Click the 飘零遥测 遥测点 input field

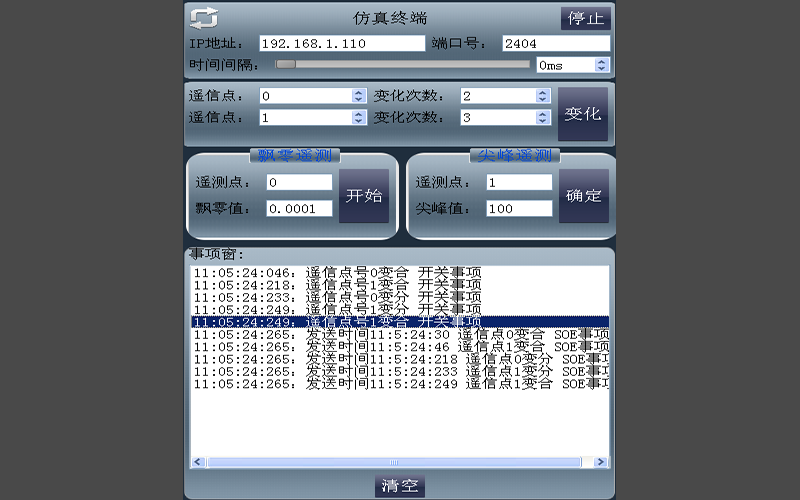(299, 183)
